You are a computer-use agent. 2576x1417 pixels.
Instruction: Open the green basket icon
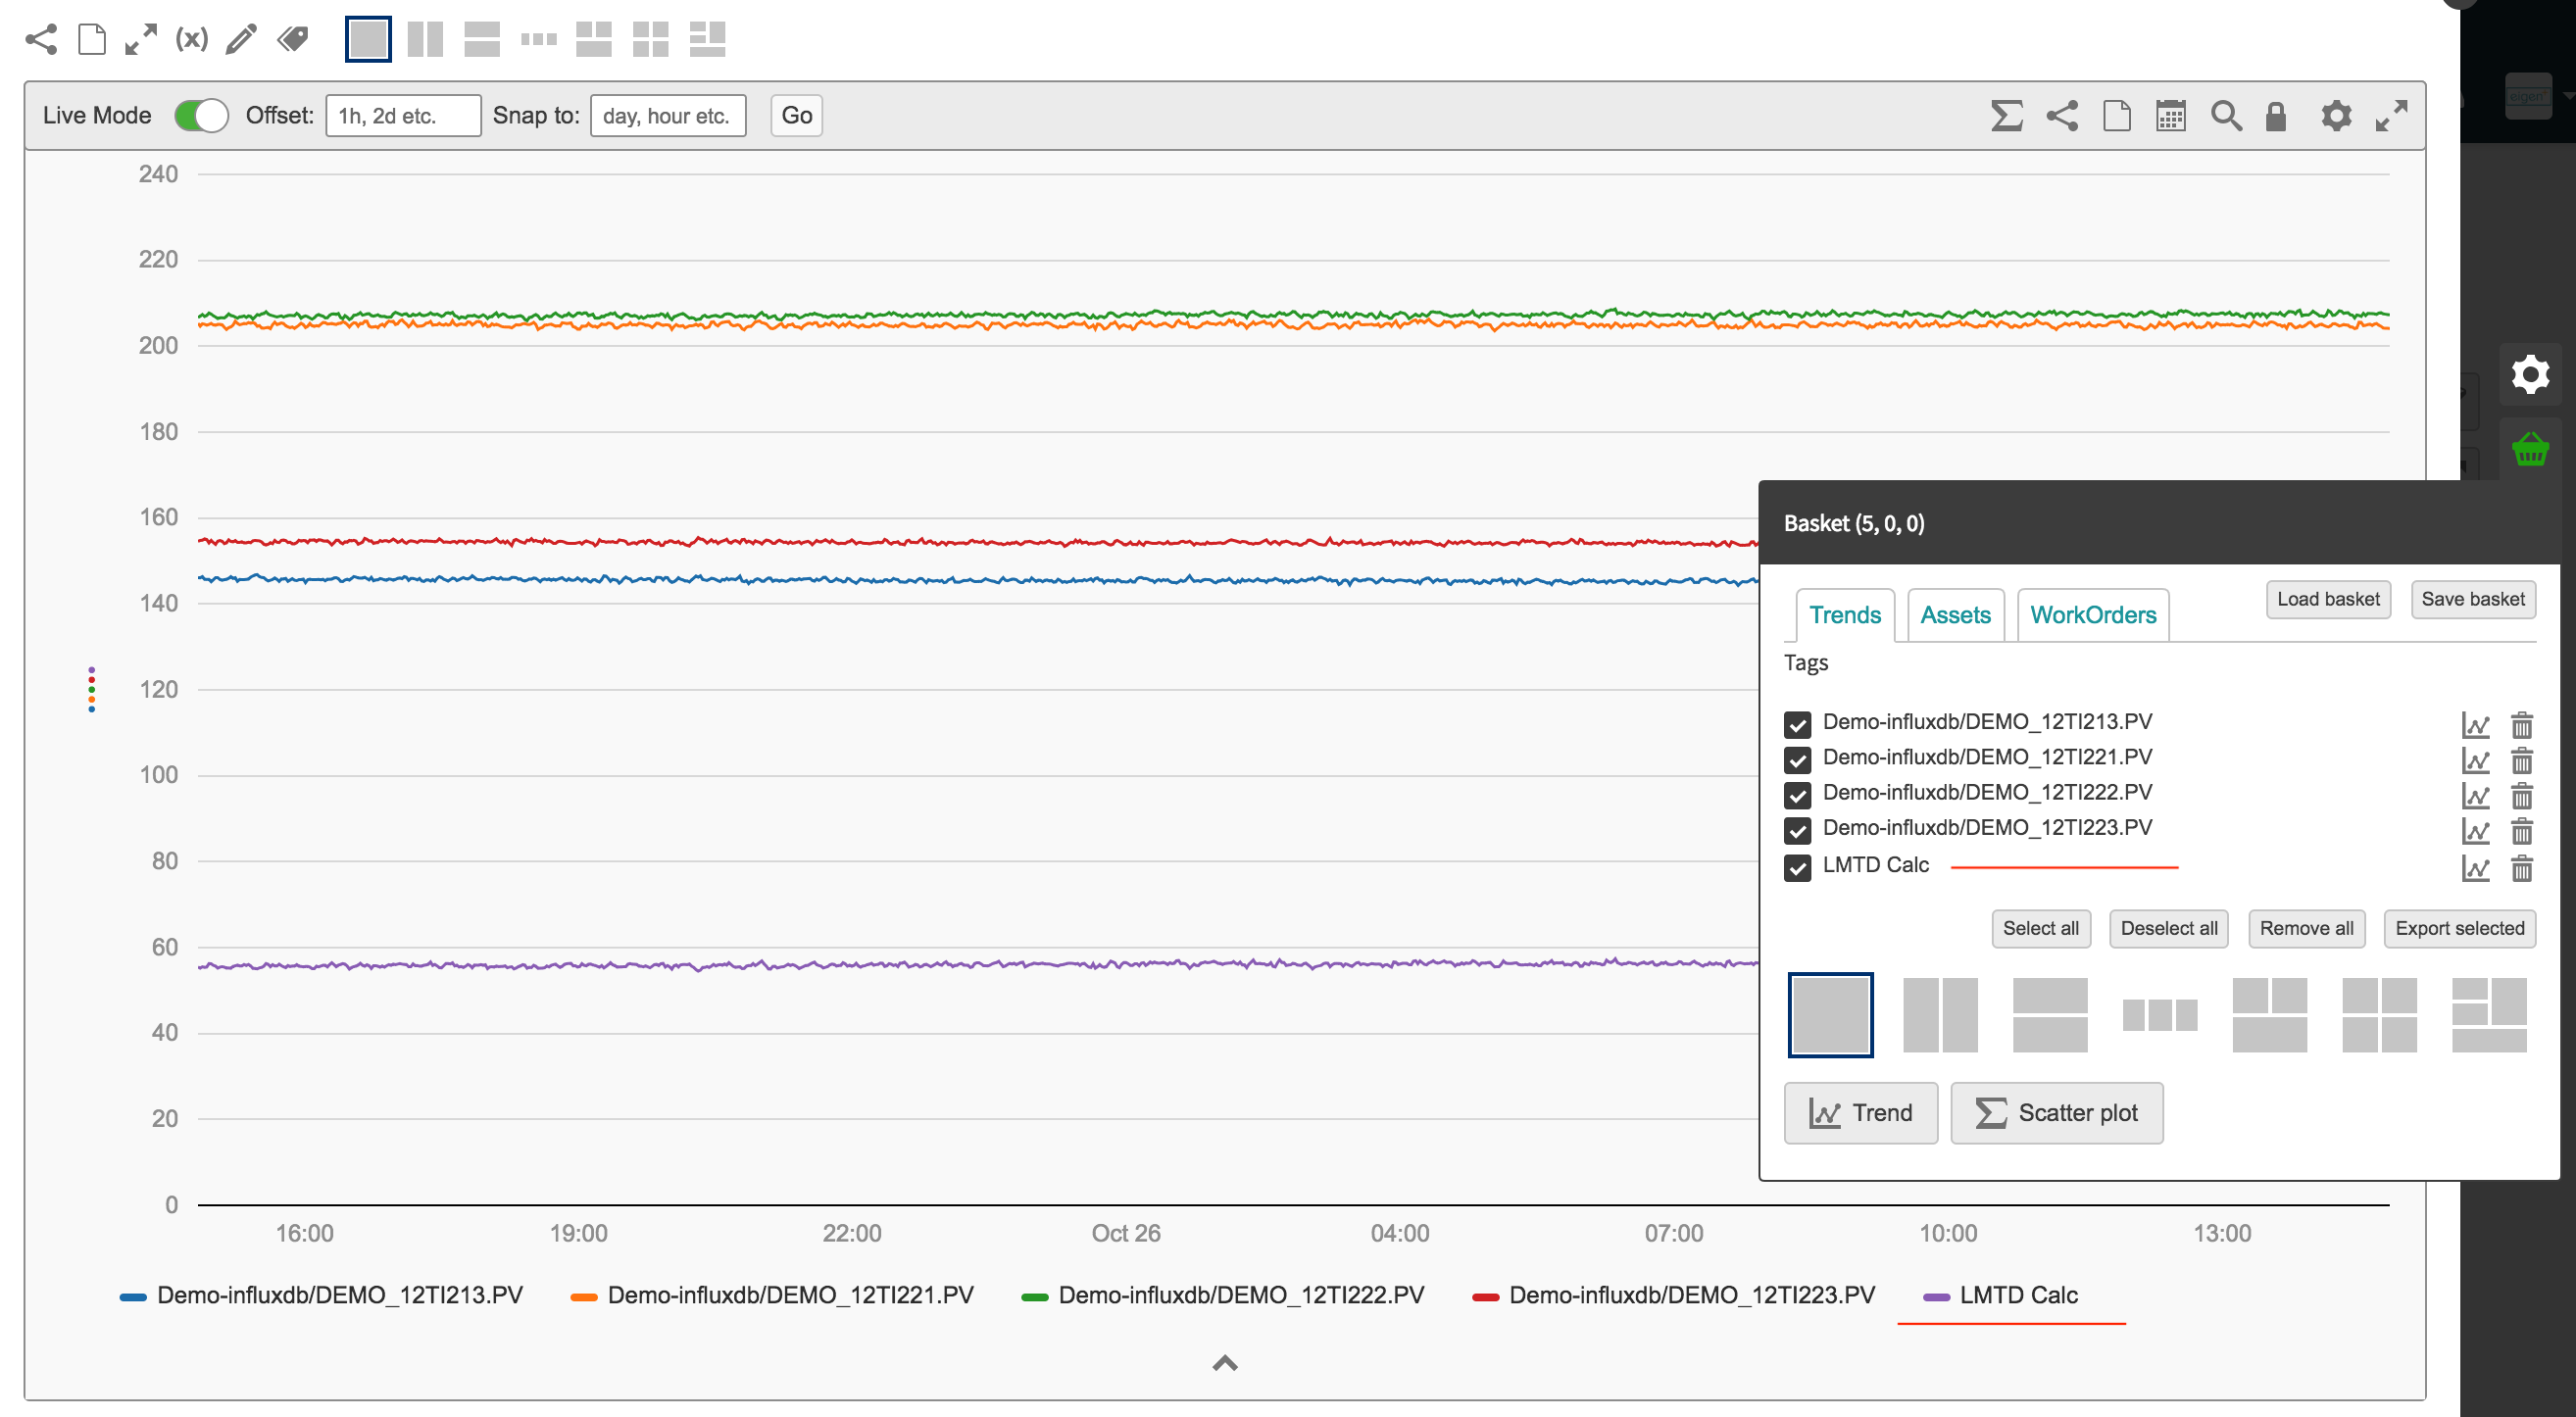[2530, 449]
